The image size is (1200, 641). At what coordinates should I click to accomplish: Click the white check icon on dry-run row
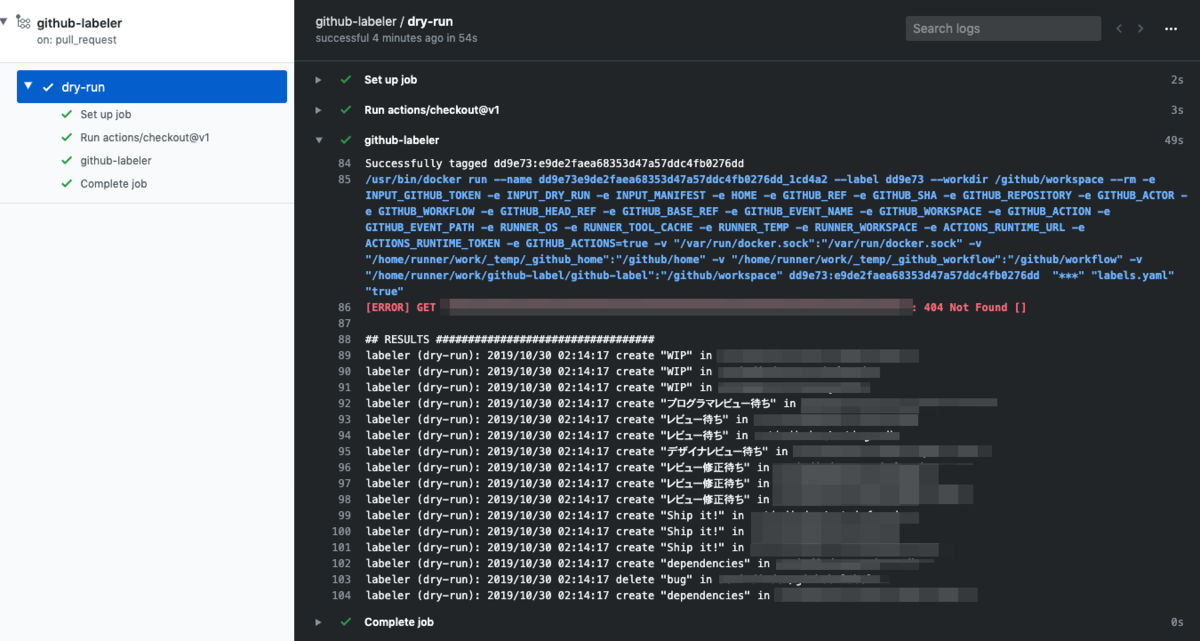48,87
